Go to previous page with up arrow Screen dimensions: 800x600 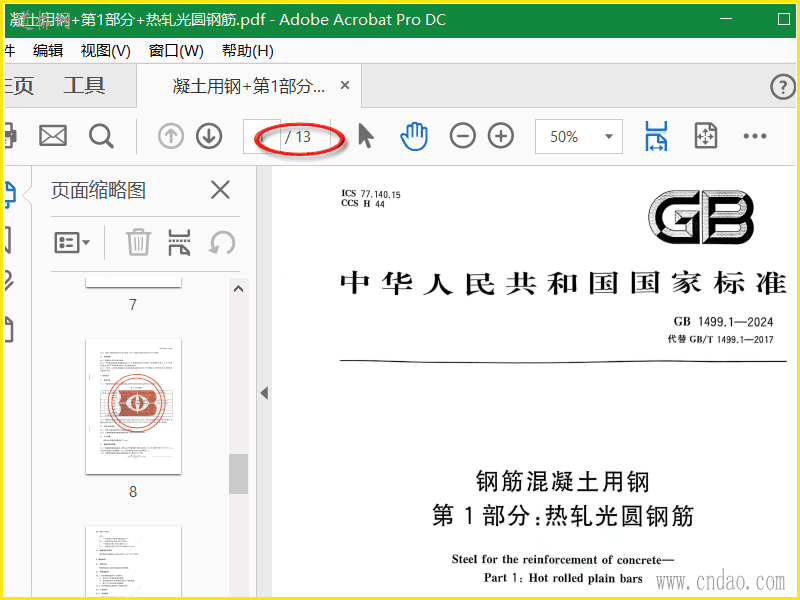pos(170,136)
